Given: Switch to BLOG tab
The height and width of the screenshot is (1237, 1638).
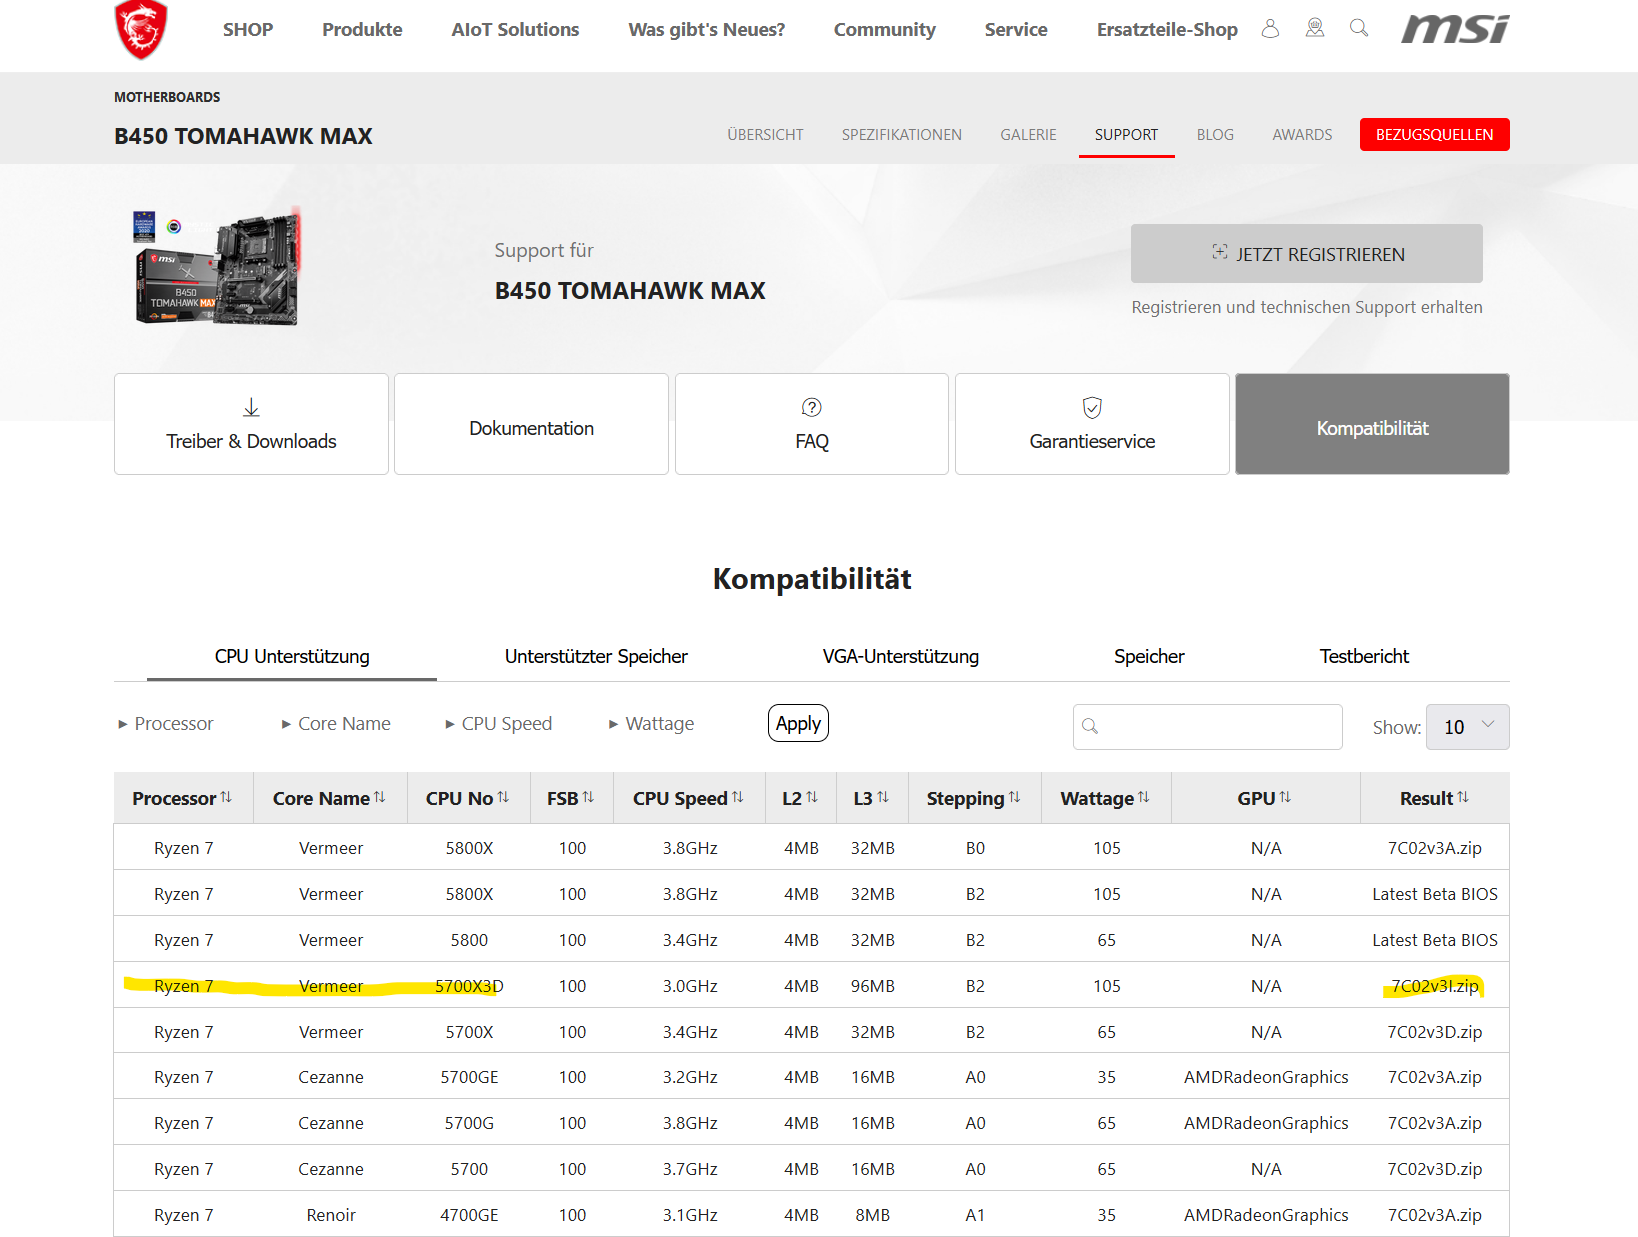Looking at the screenshot, I should [1215, 135].
